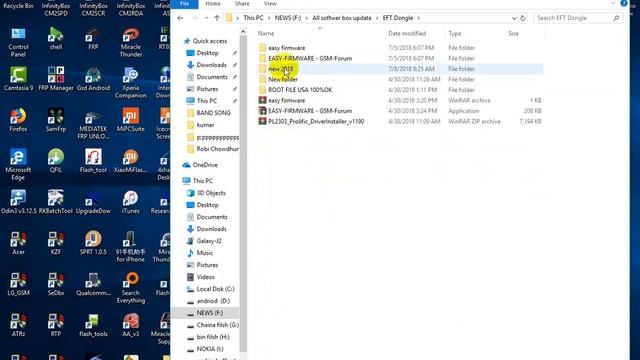Open Control Panel desktop icon
This screenshot has height=360, width=640.
pyautogui.click(x=18, y=42)
